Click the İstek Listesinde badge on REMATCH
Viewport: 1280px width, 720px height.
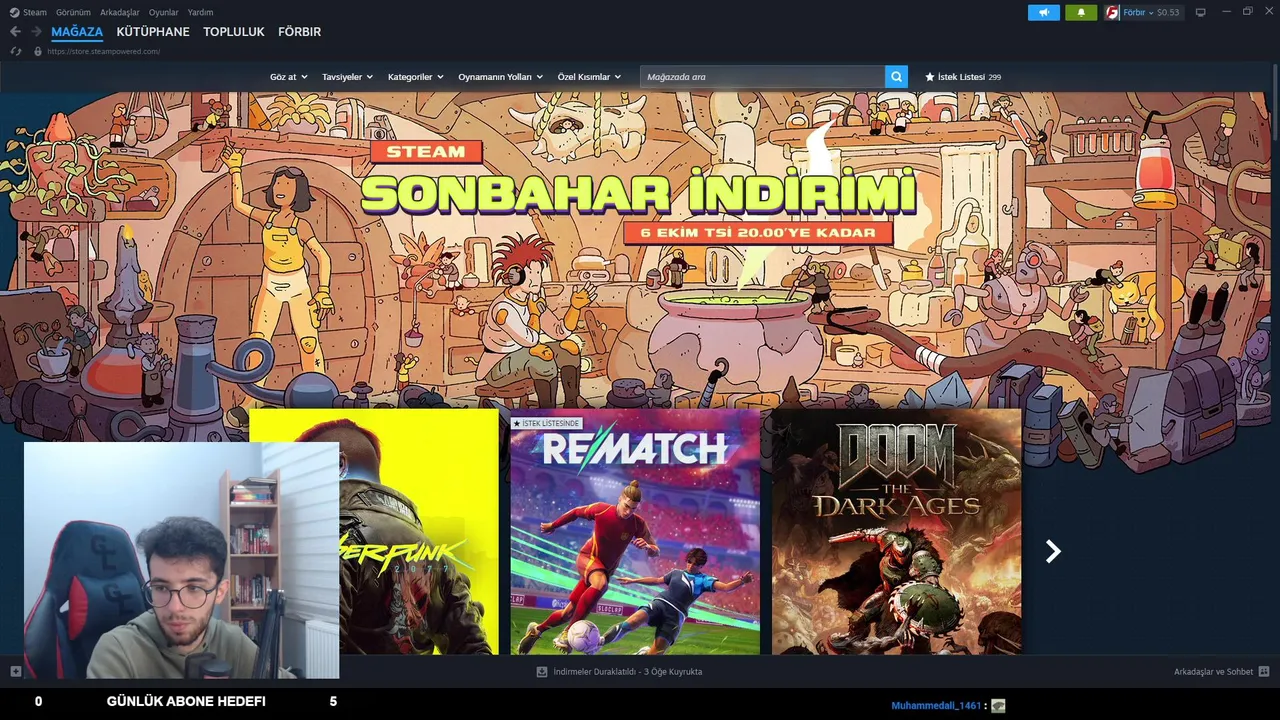pos(546,423)
